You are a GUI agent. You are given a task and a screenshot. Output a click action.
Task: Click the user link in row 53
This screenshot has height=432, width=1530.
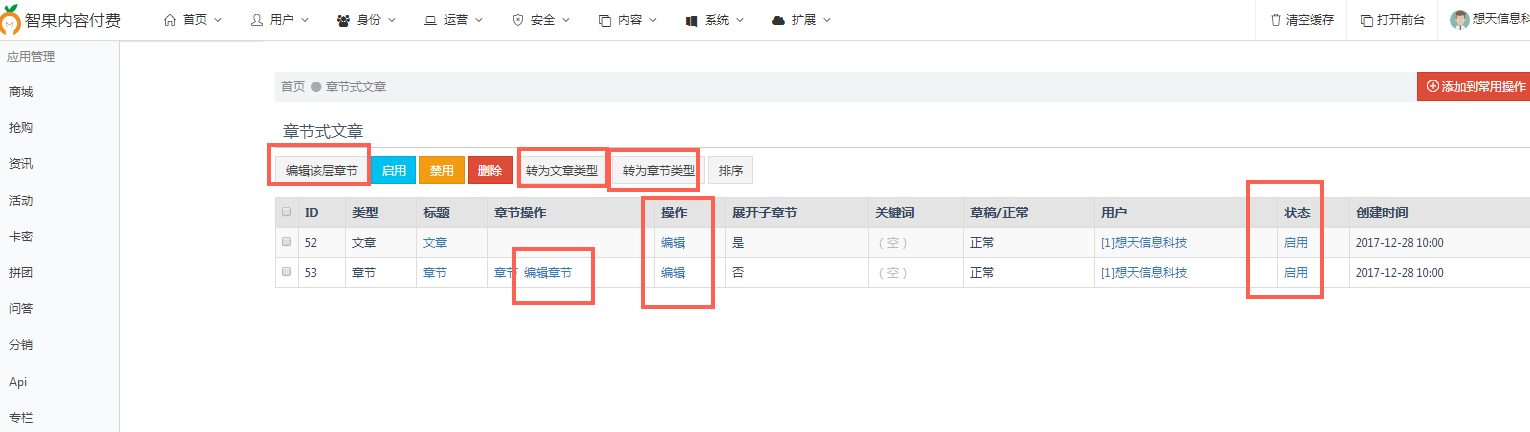tap(1144, 272)
